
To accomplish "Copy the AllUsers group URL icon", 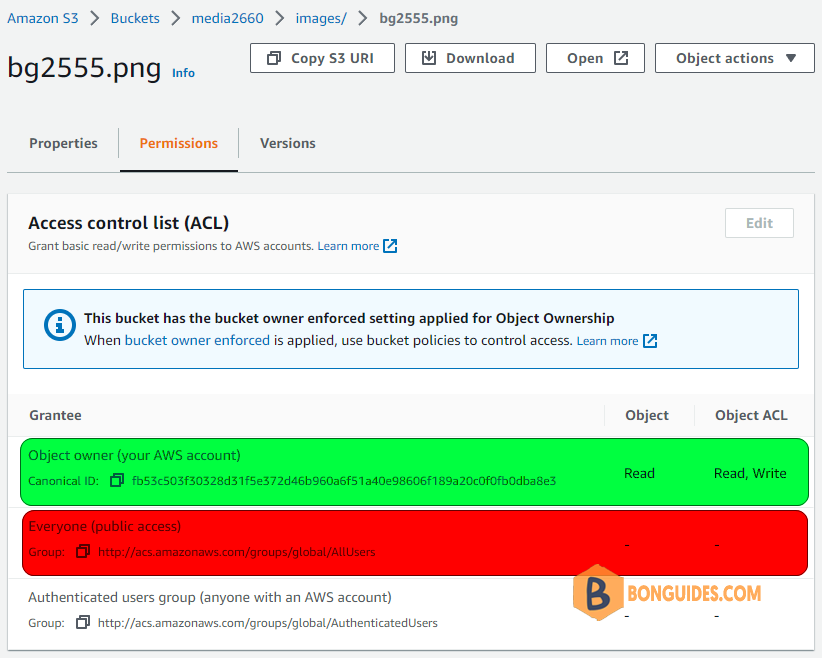I will click(x=83, y=552).
